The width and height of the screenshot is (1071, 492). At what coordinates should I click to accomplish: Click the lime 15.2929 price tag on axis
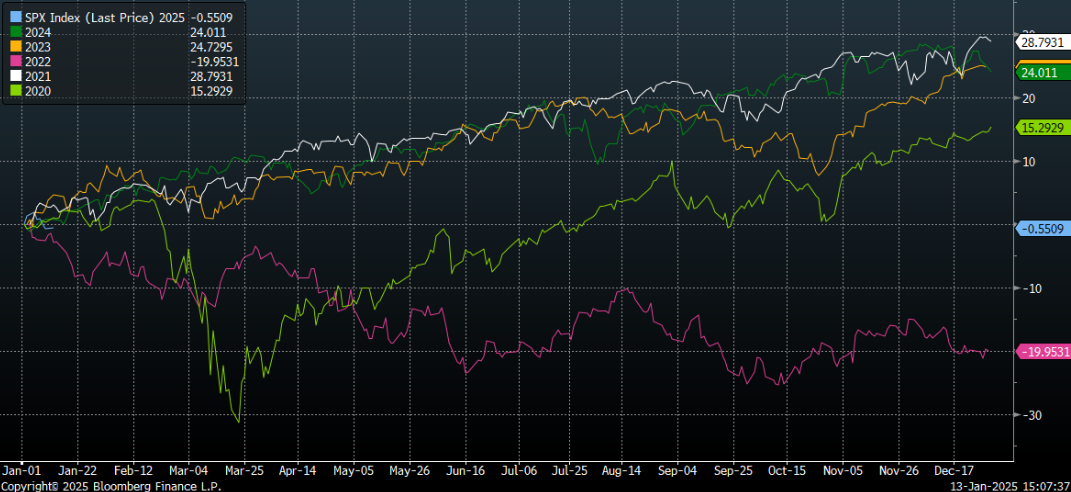pyautogui.click(x=1043, y=127)
